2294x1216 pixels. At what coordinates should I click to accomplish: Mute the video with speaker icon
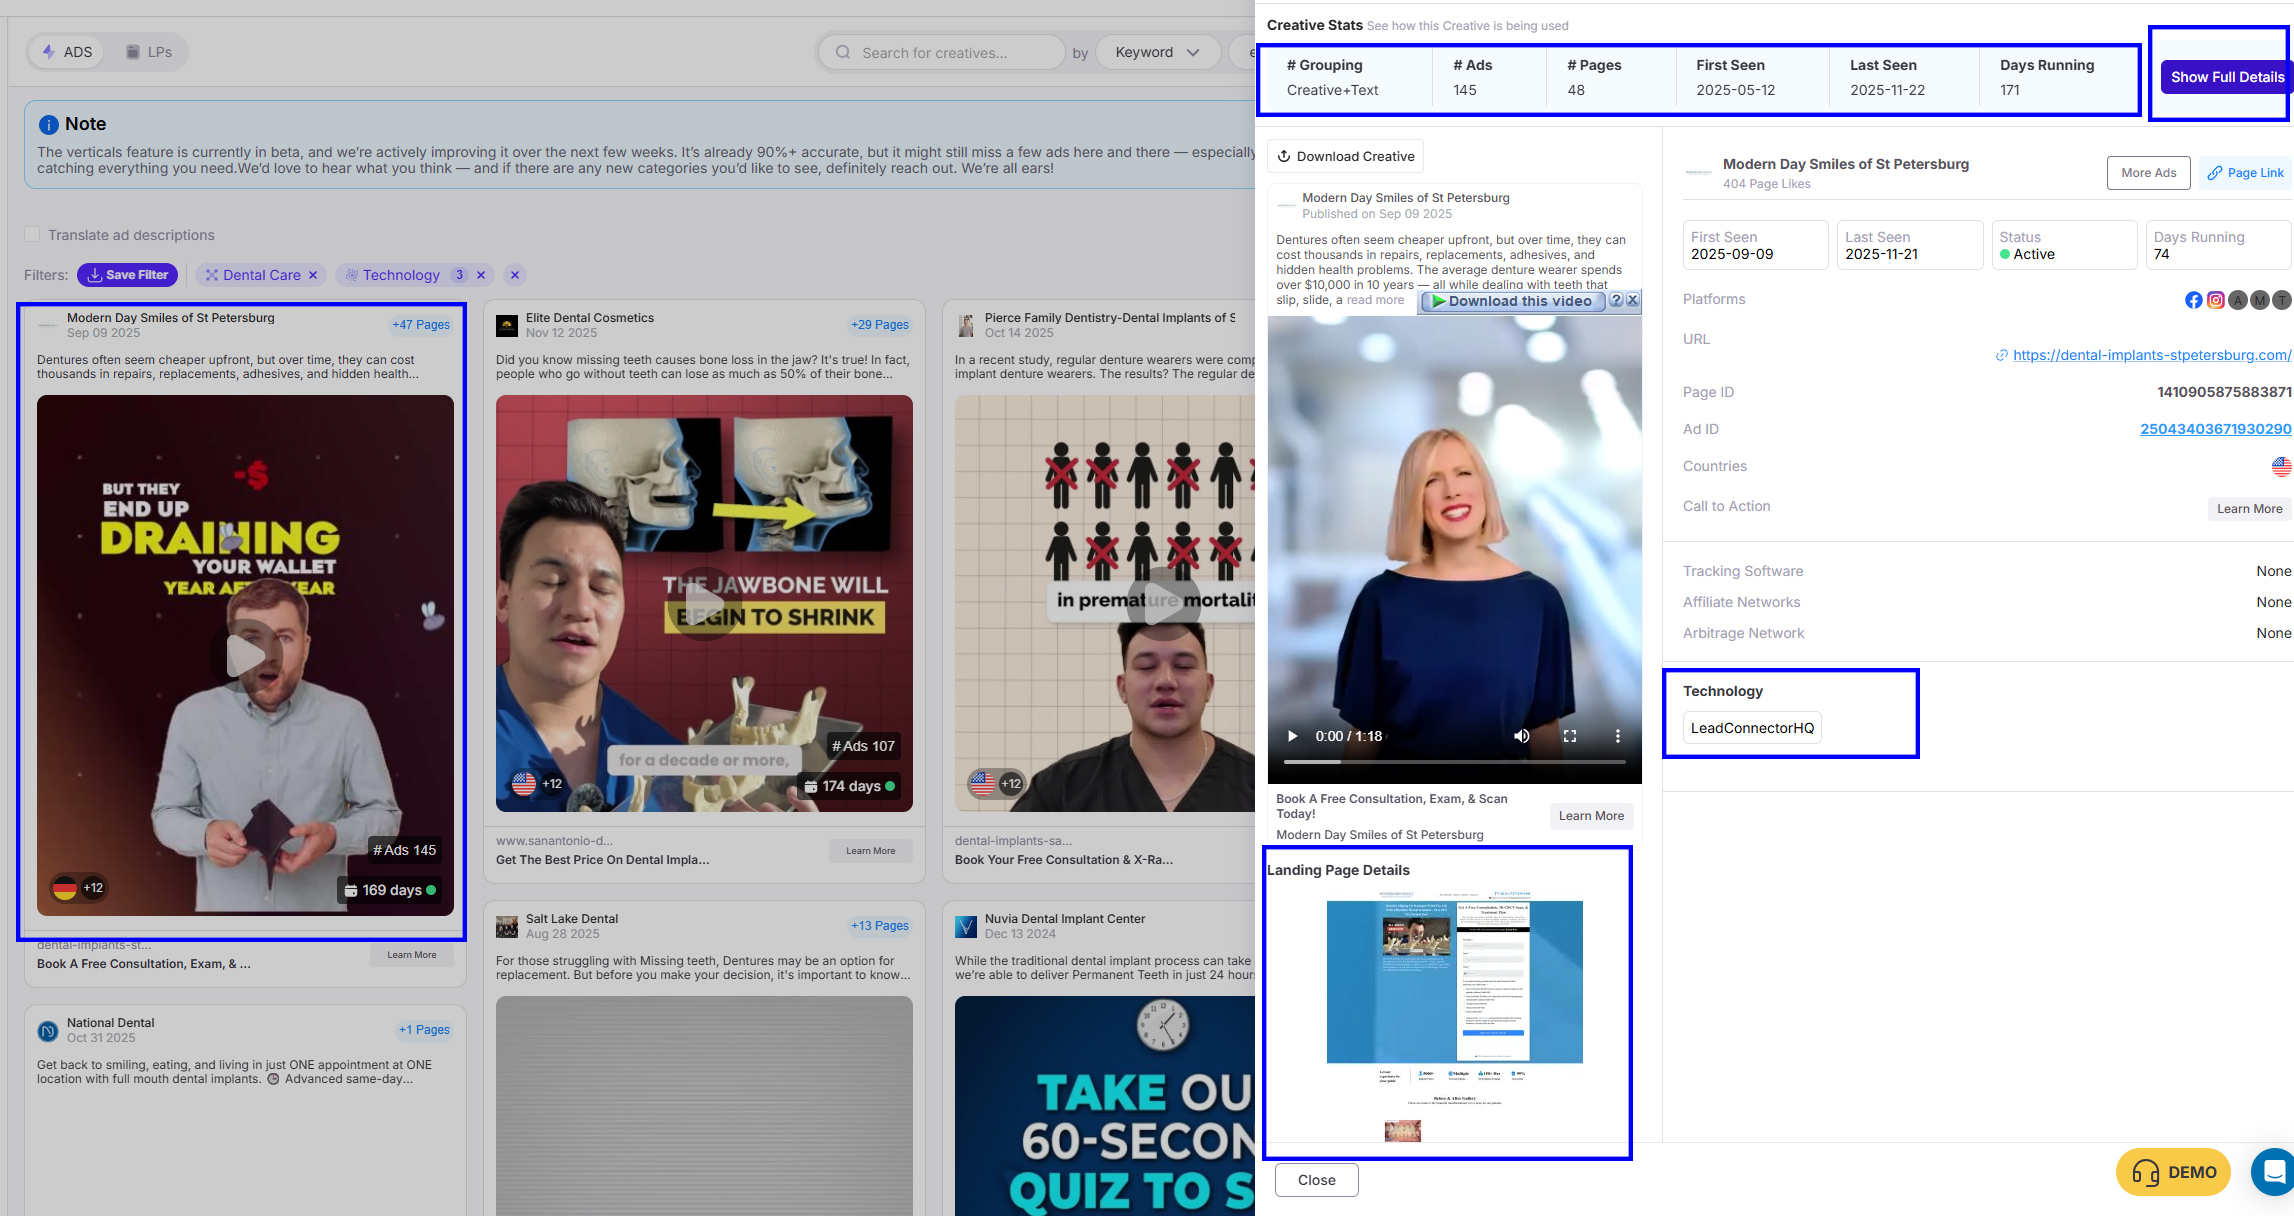(1521, 736)
